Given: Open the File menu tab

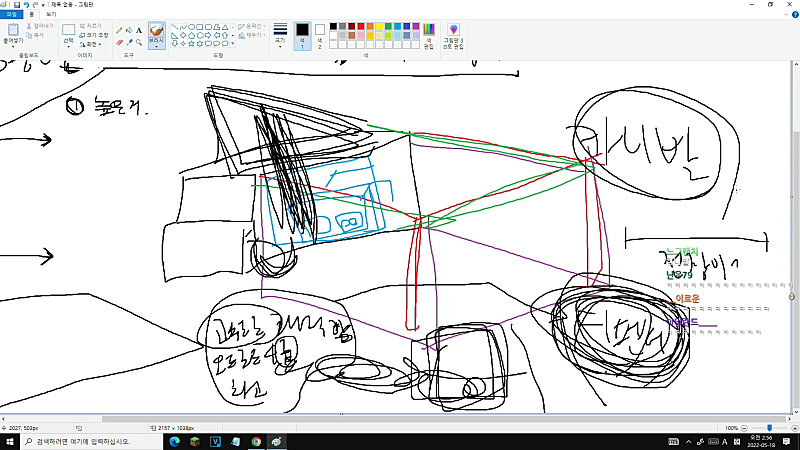Looking at the screenshot, I should [x=11, y=14].
